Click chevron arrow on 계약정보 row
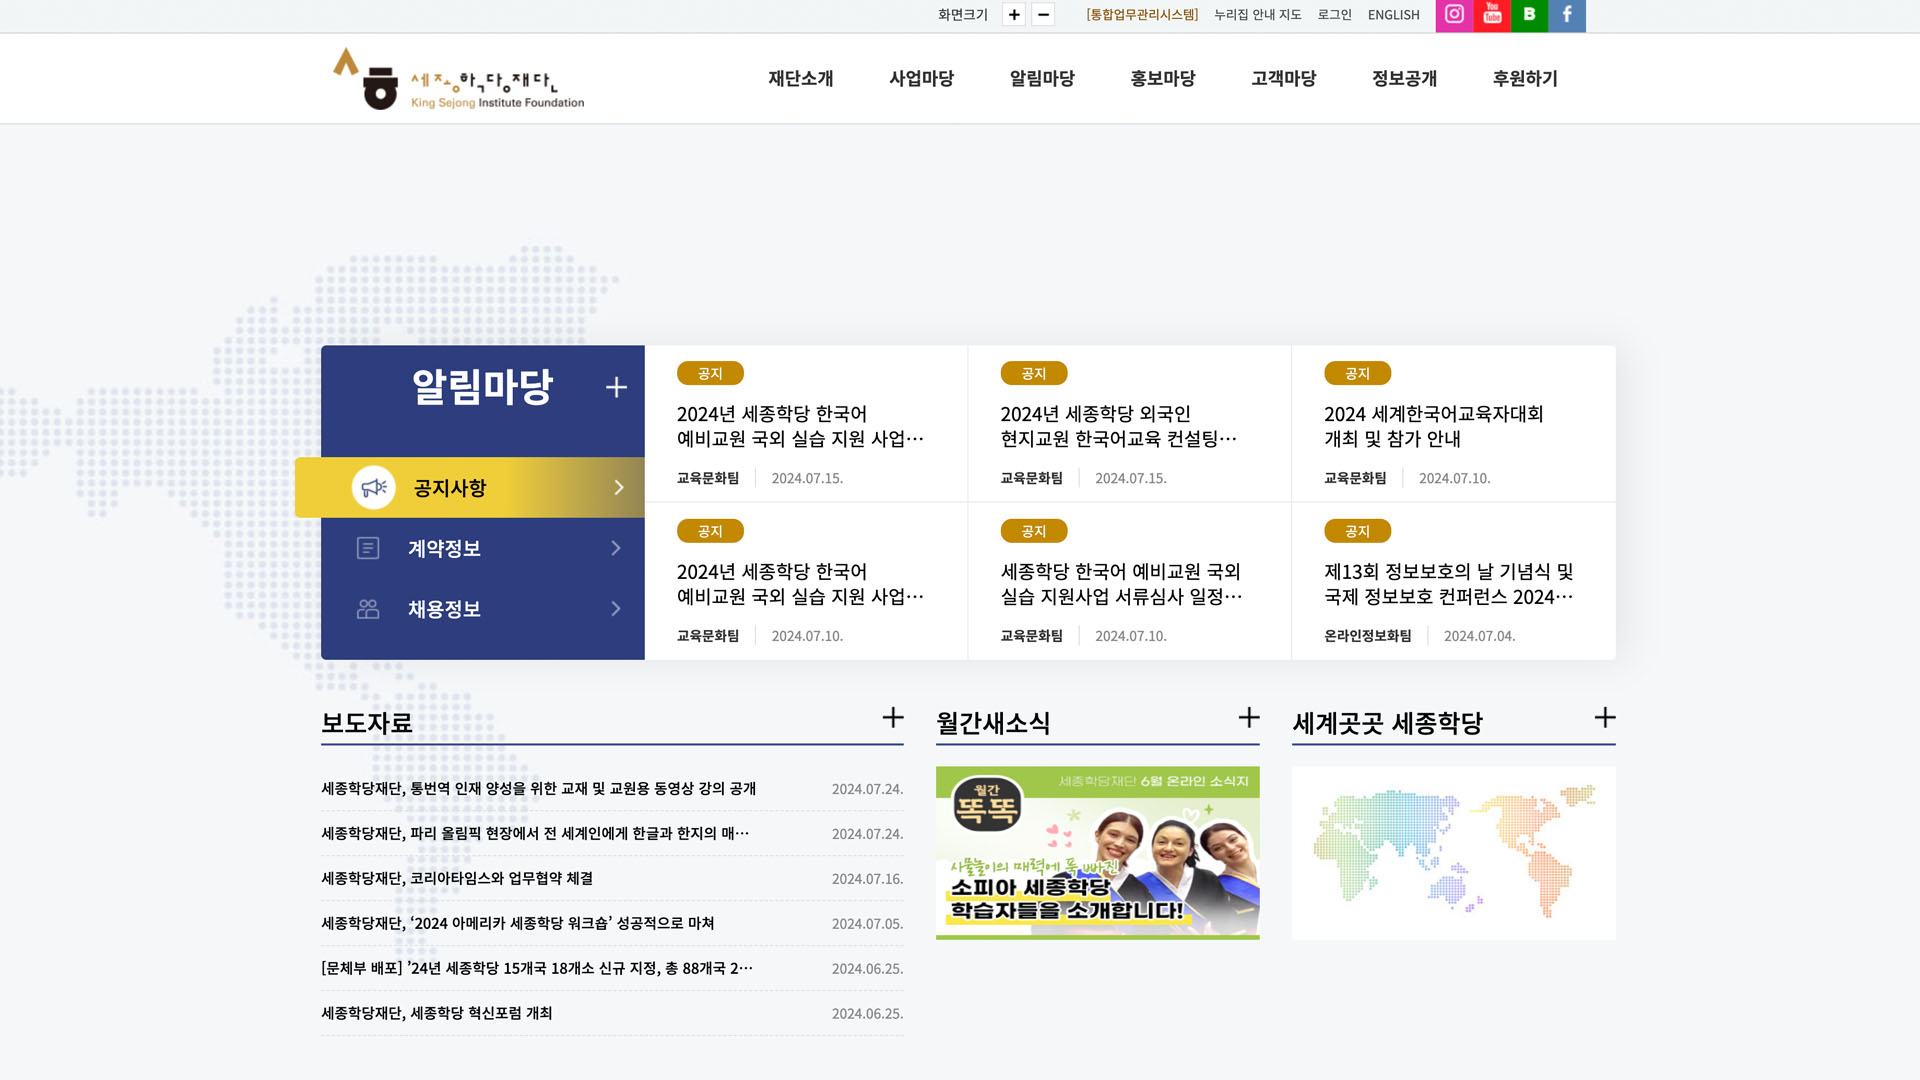Image resolution: width=1920 pixels, height=1080 pixels. point(616,548)
